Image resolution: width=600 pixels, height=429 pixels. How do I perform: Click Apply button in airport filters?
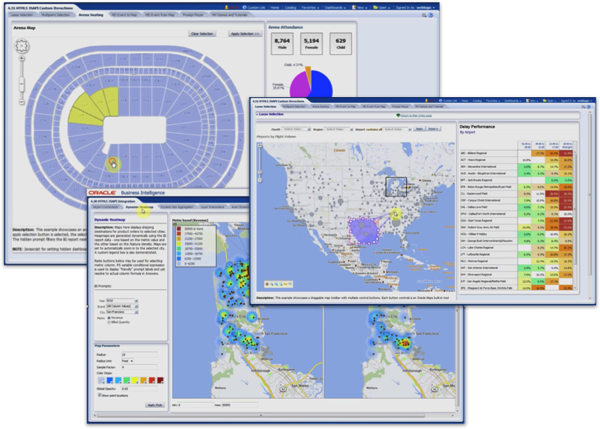419,129
